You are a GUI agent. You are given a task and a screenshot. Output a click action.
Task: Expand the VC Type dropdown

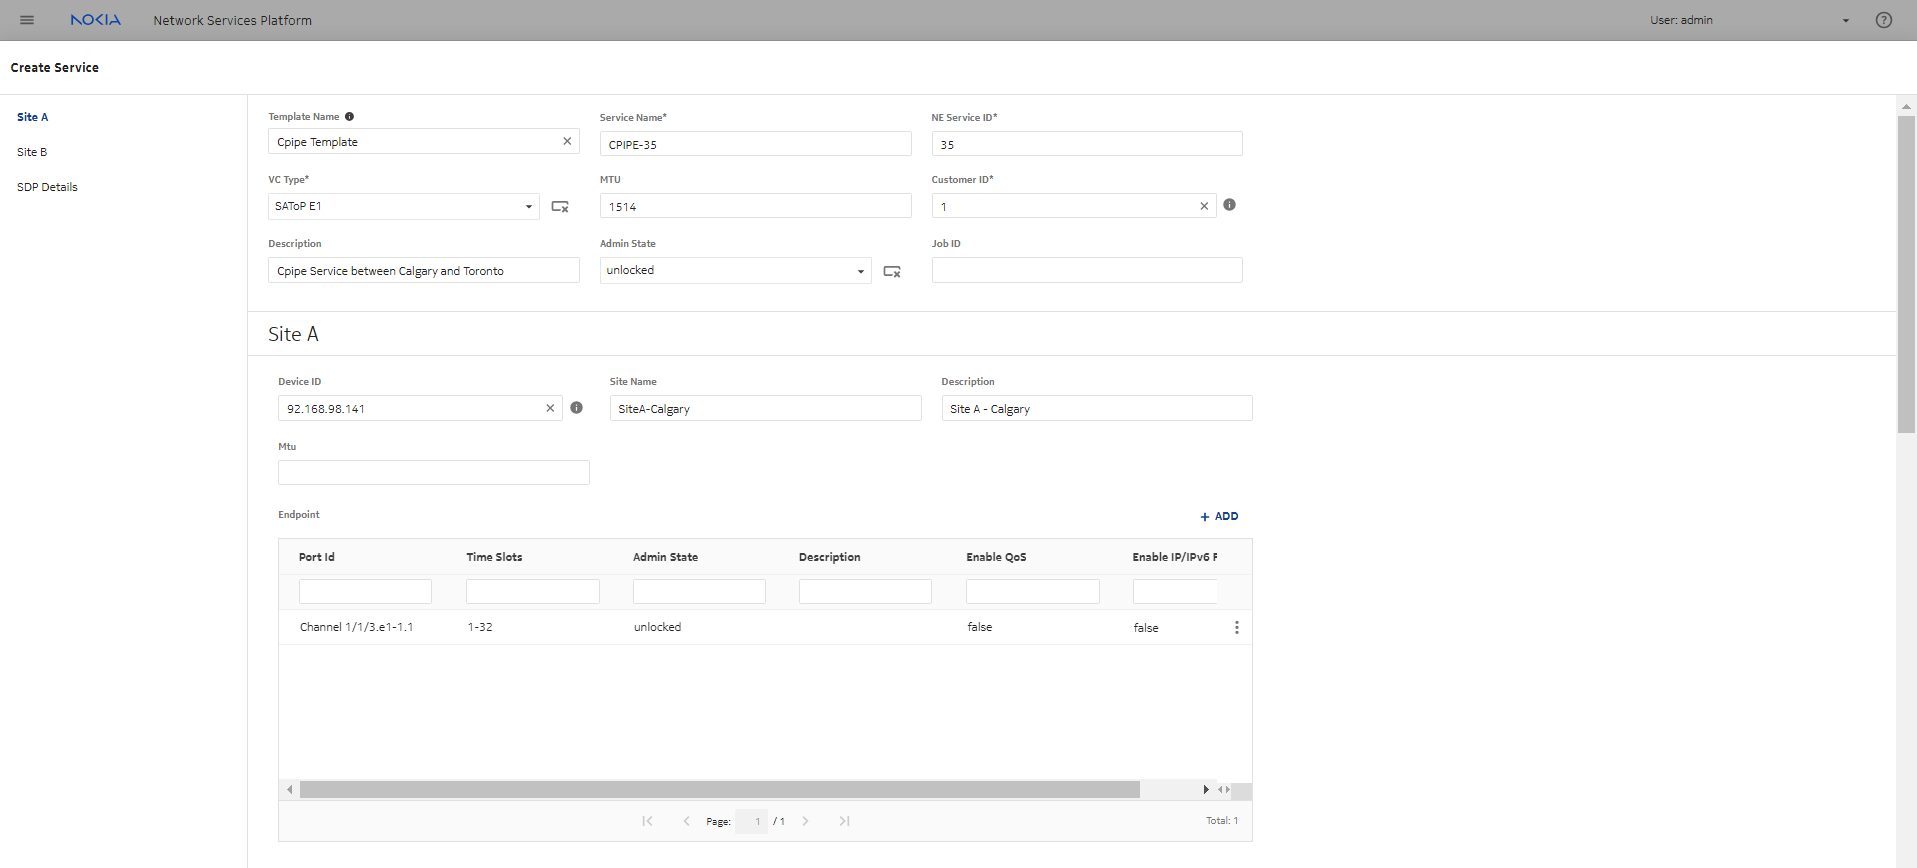tap(528, 207)
